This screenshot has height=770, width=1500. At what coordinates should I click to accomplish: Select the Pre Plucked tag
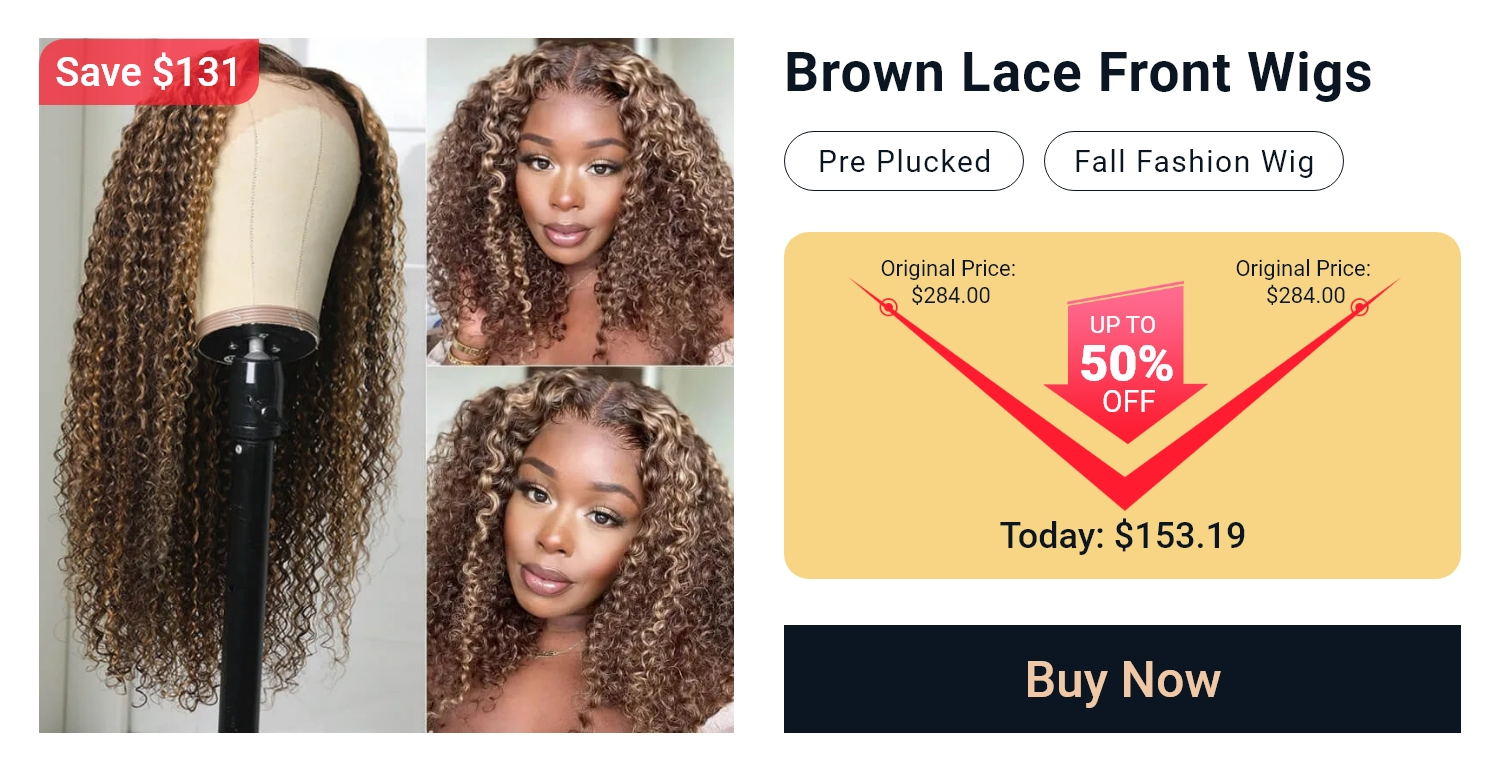click(904, 161)
